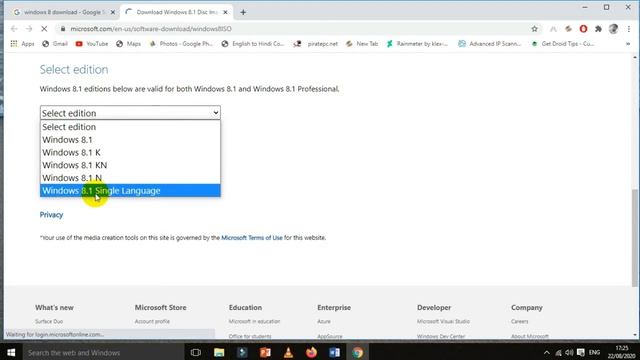
Task: Open the Chrome profile avatar
Action: tap(613, 29)
